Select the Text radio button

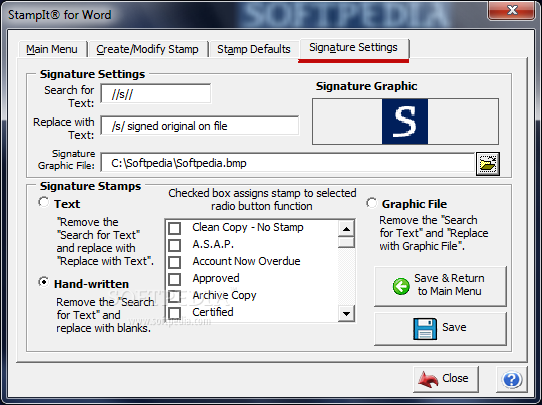pos(44,202)
